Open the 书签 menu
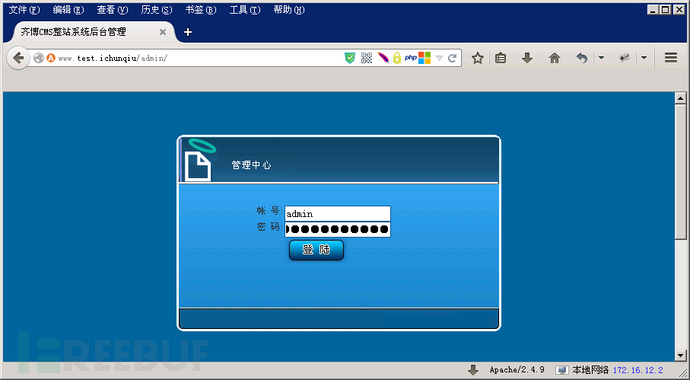This screenshot has height=380, width=690. click(201, 10)
